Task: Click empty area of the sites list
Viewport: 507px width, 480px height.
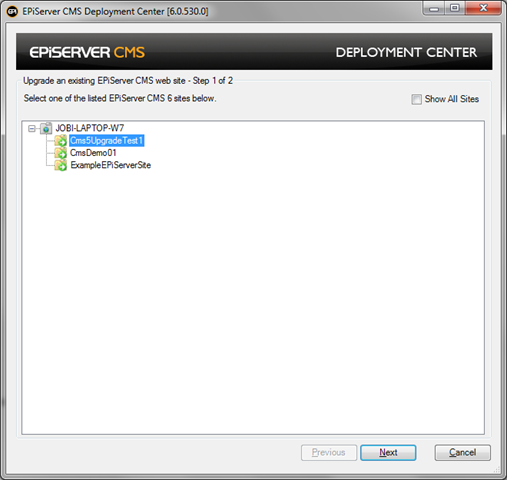Action: pos(253,300)
